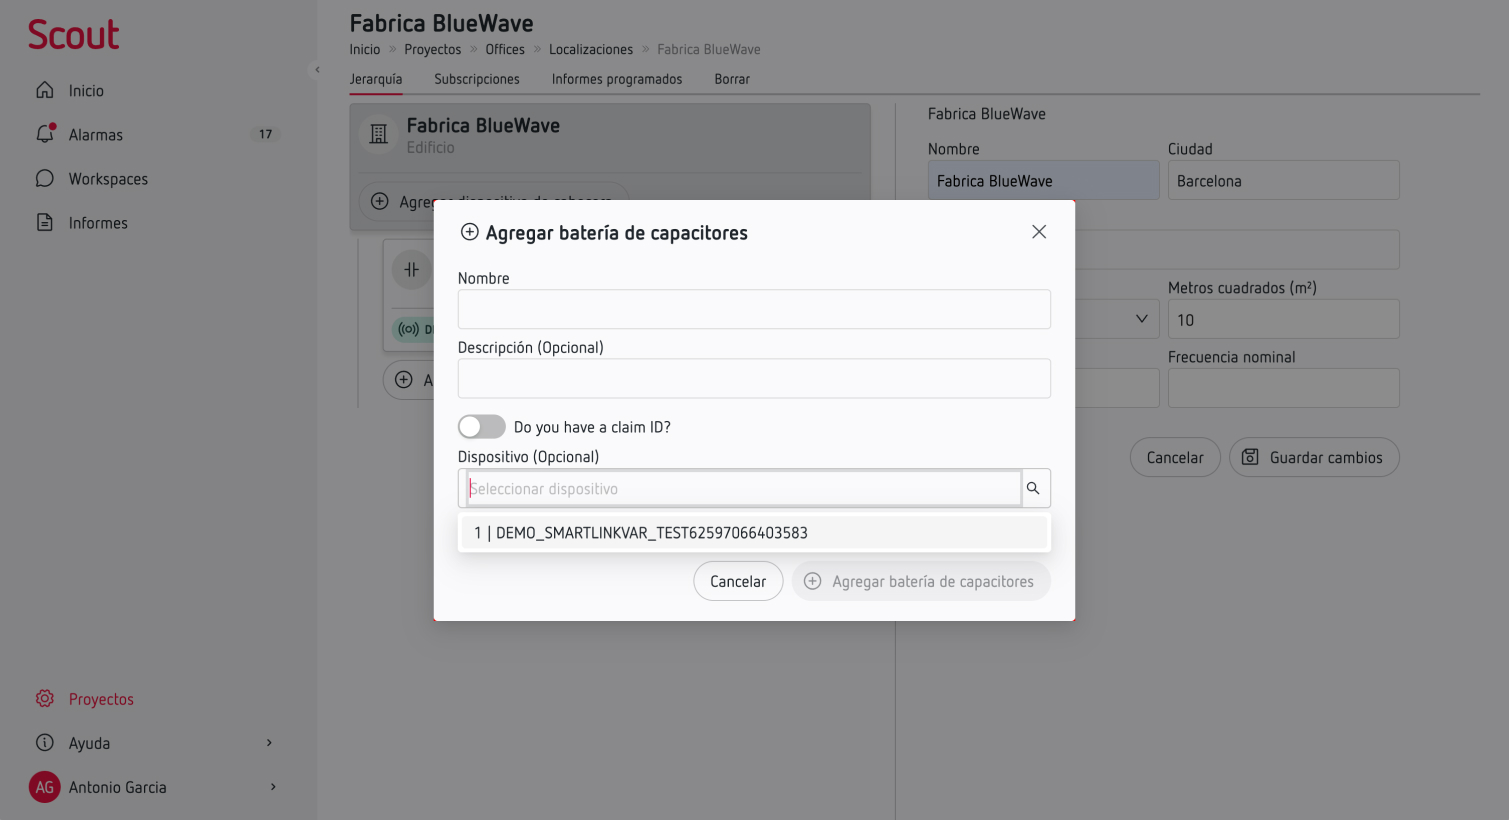Image resolution: width=1509 pixels, height=820 pixels.
Task: Close the dialog with the X icon
Action: [1039, 232]
